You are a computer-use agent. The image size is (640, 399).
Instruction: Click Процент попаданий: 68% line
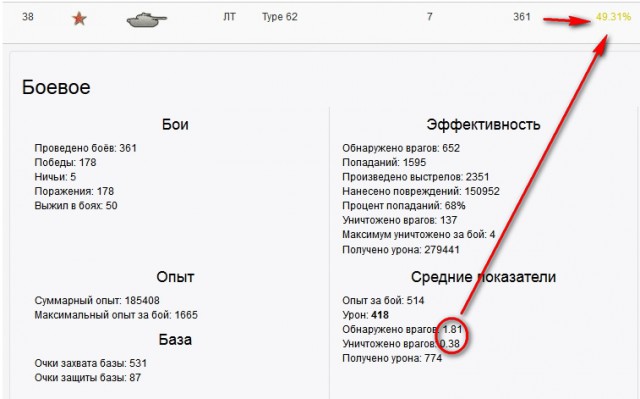(404, 206)
